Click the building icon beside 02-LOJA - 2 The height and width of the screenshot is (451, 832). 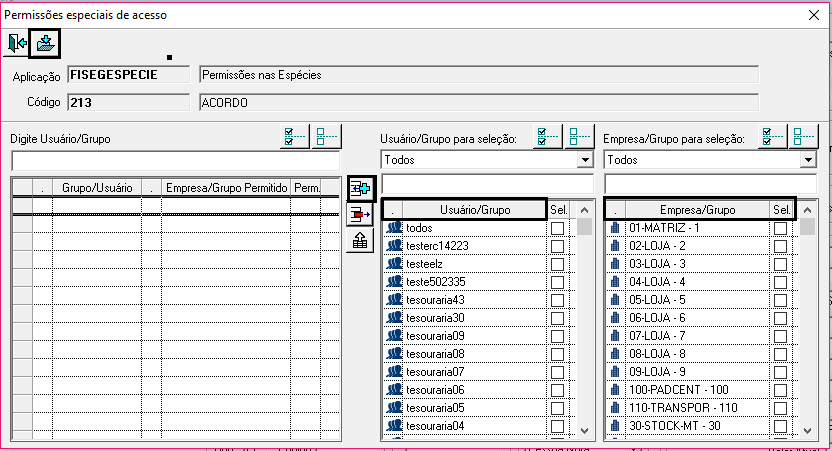616,246
